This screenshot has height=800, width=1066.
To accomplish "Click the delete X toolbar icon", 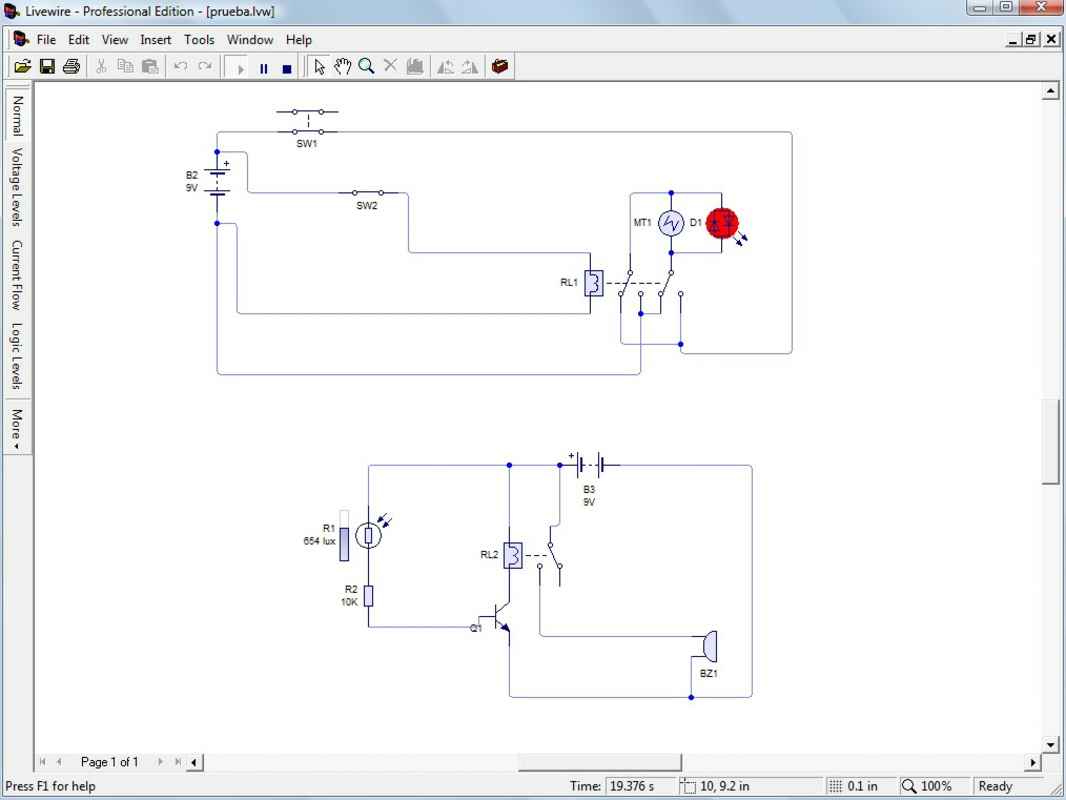I will point(390,67).
